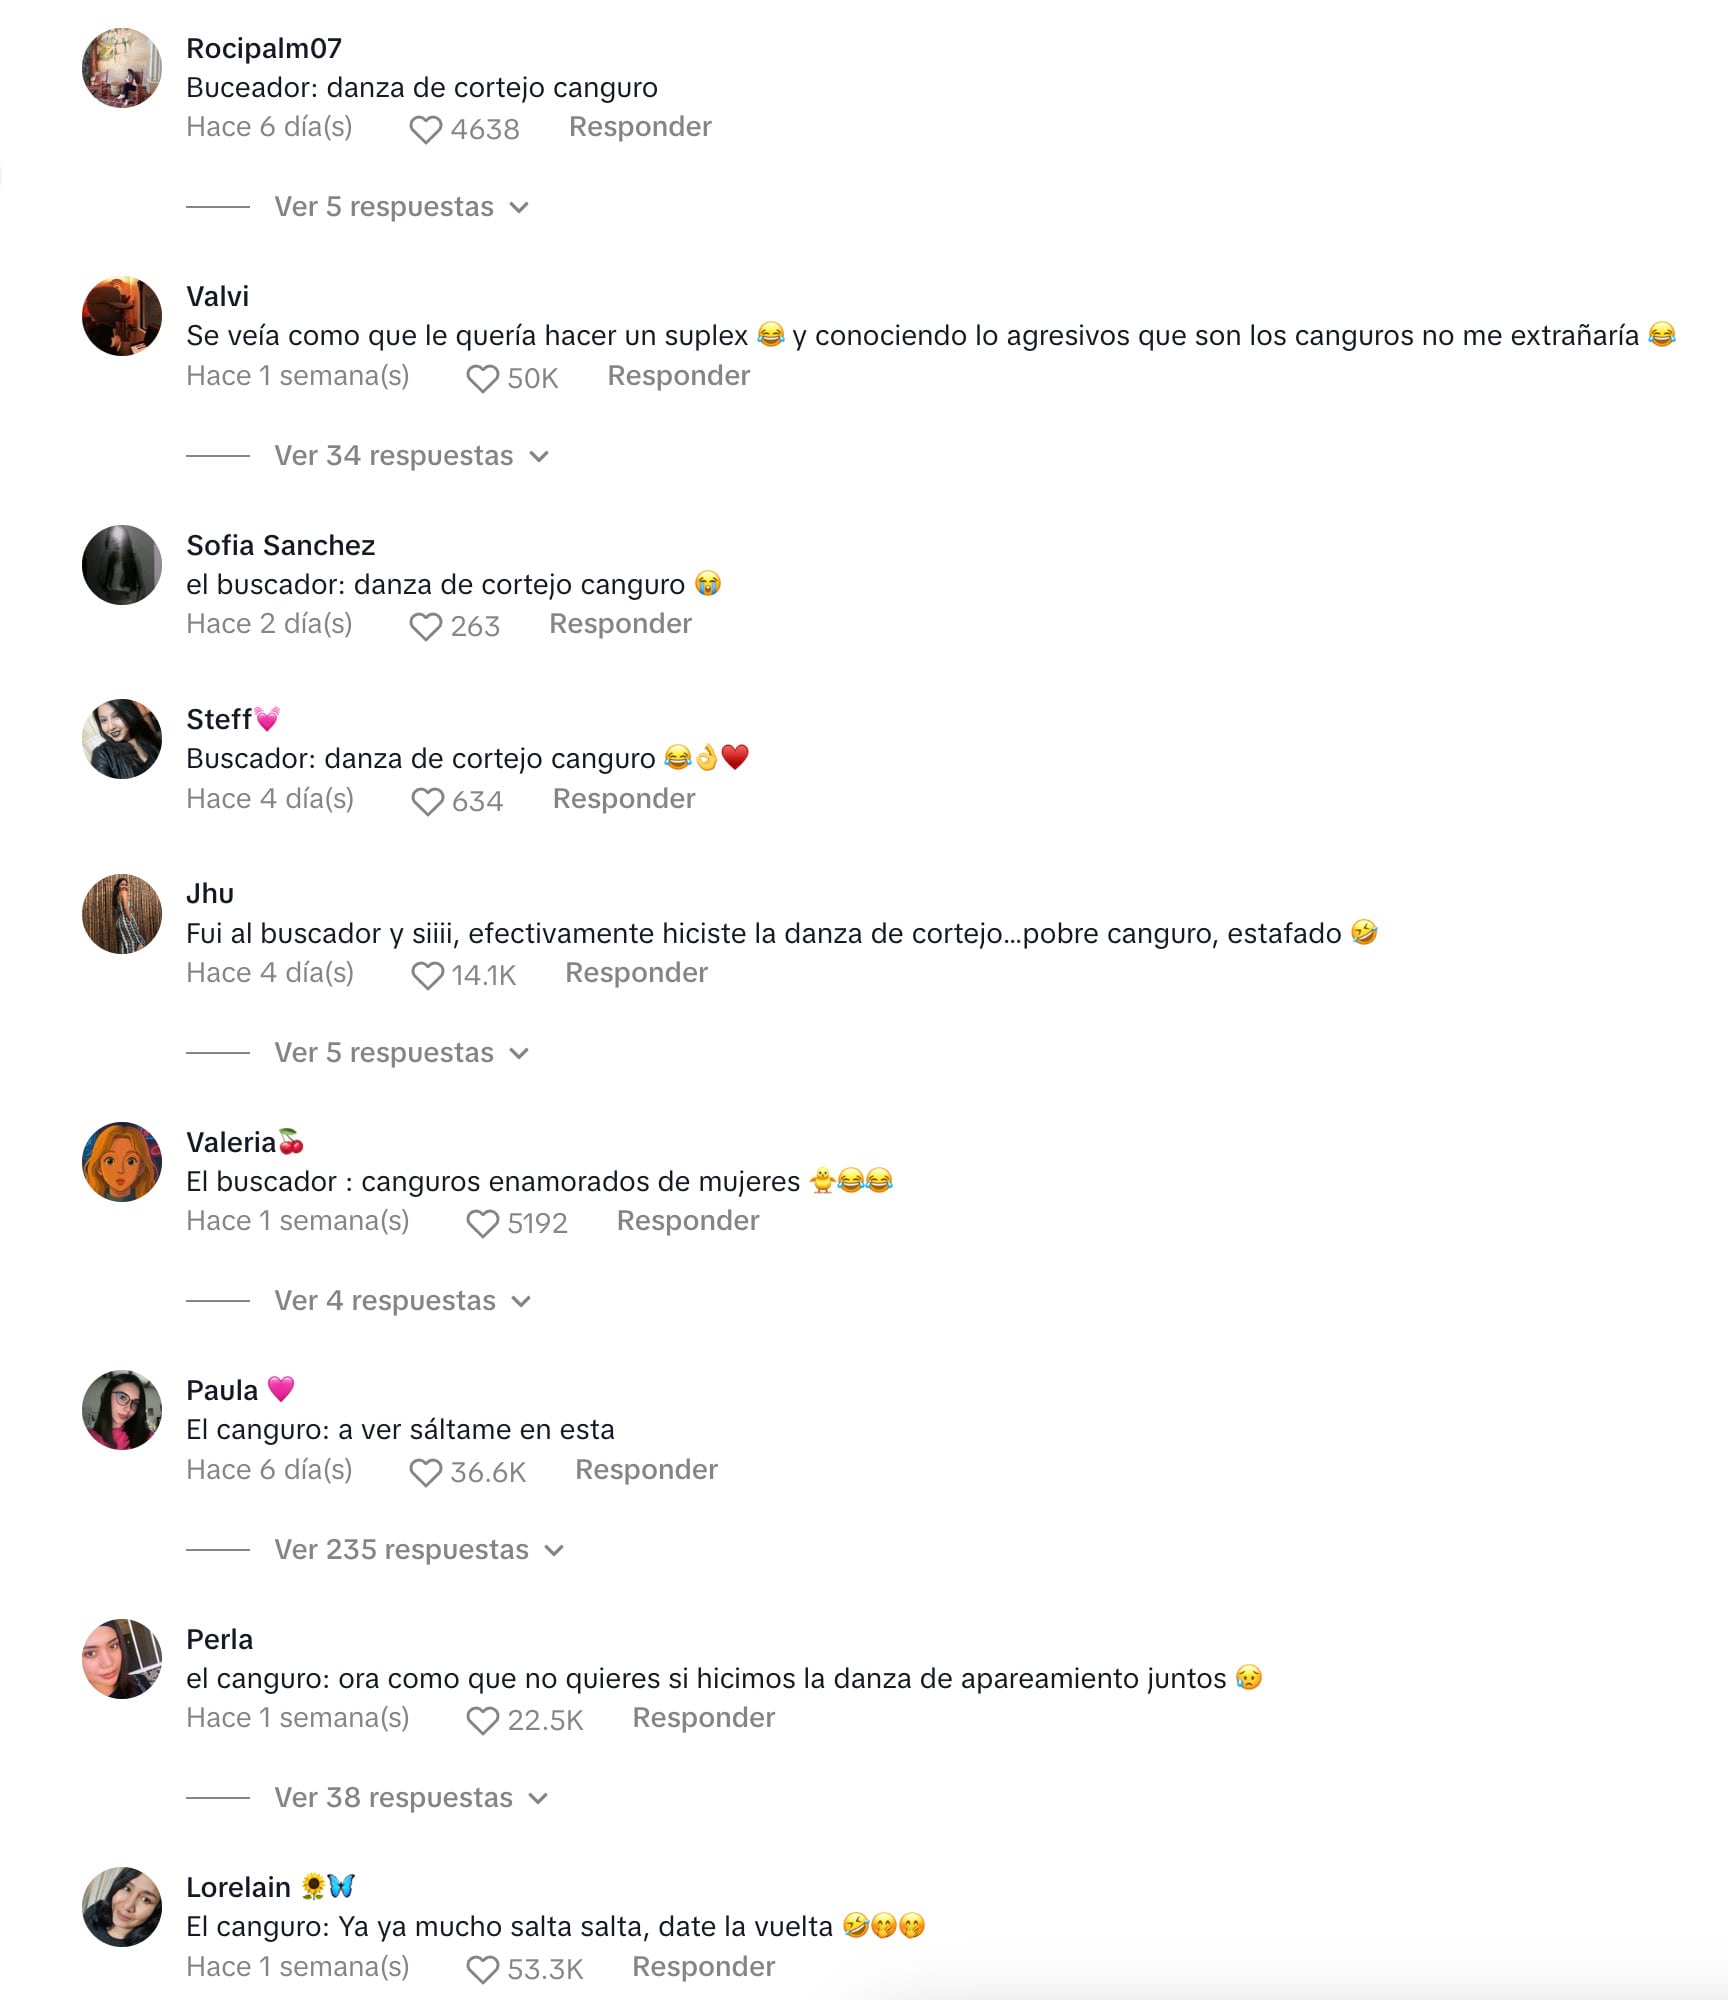Click Responder under Steff's comment

tap(624, 799)
